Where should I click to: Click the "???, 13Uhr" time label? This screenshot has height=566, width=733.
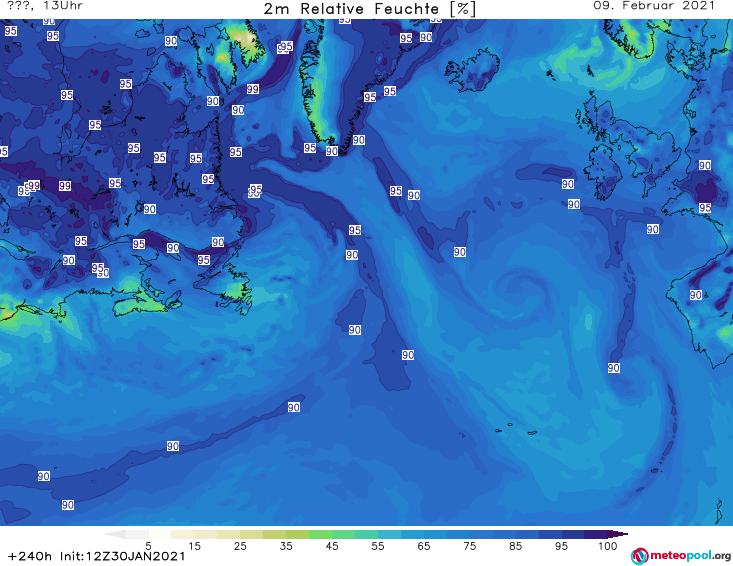45,6
